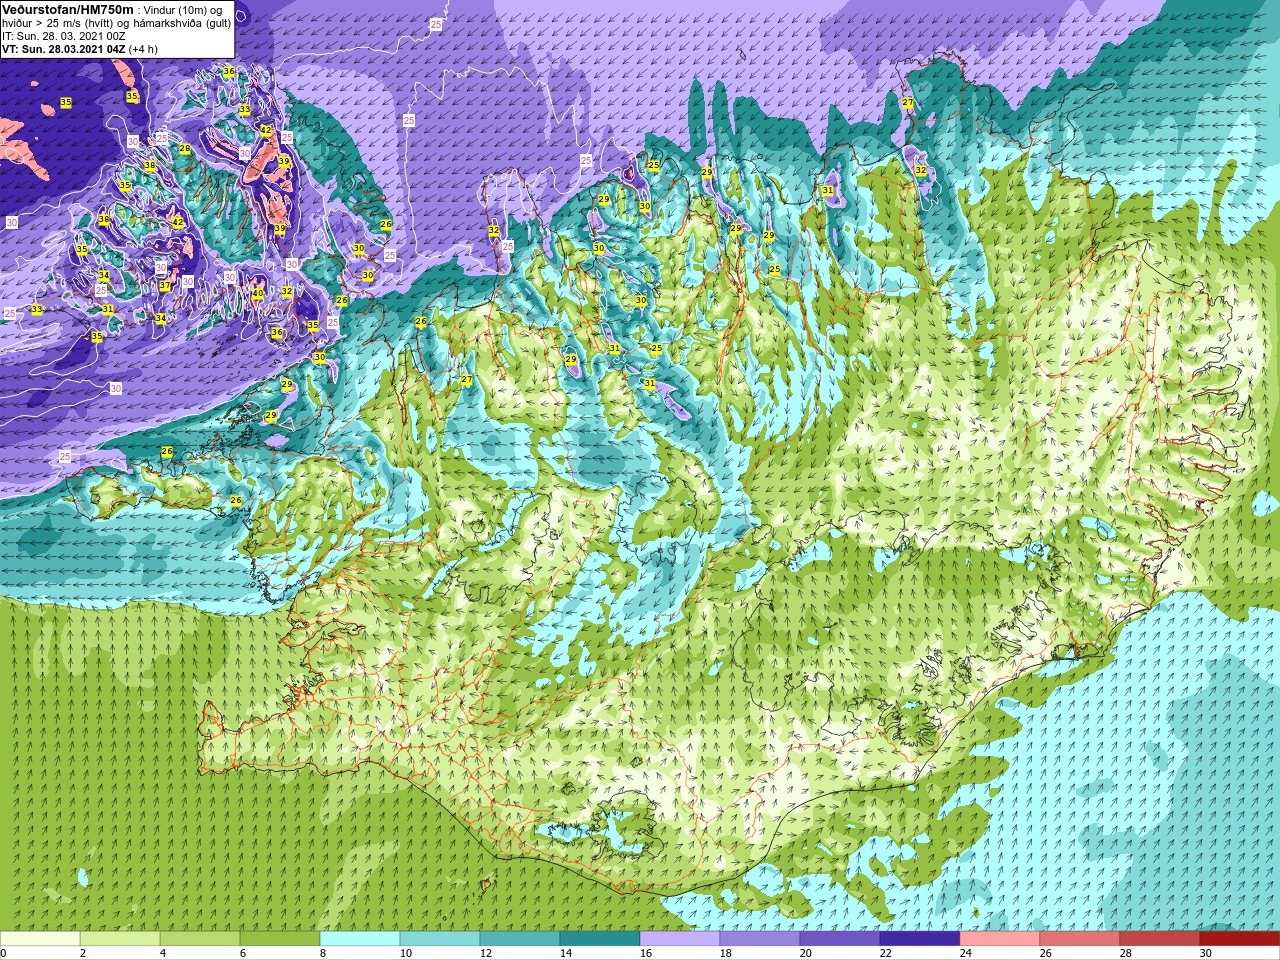Click the legend tick label 8

tap(324, 954)
